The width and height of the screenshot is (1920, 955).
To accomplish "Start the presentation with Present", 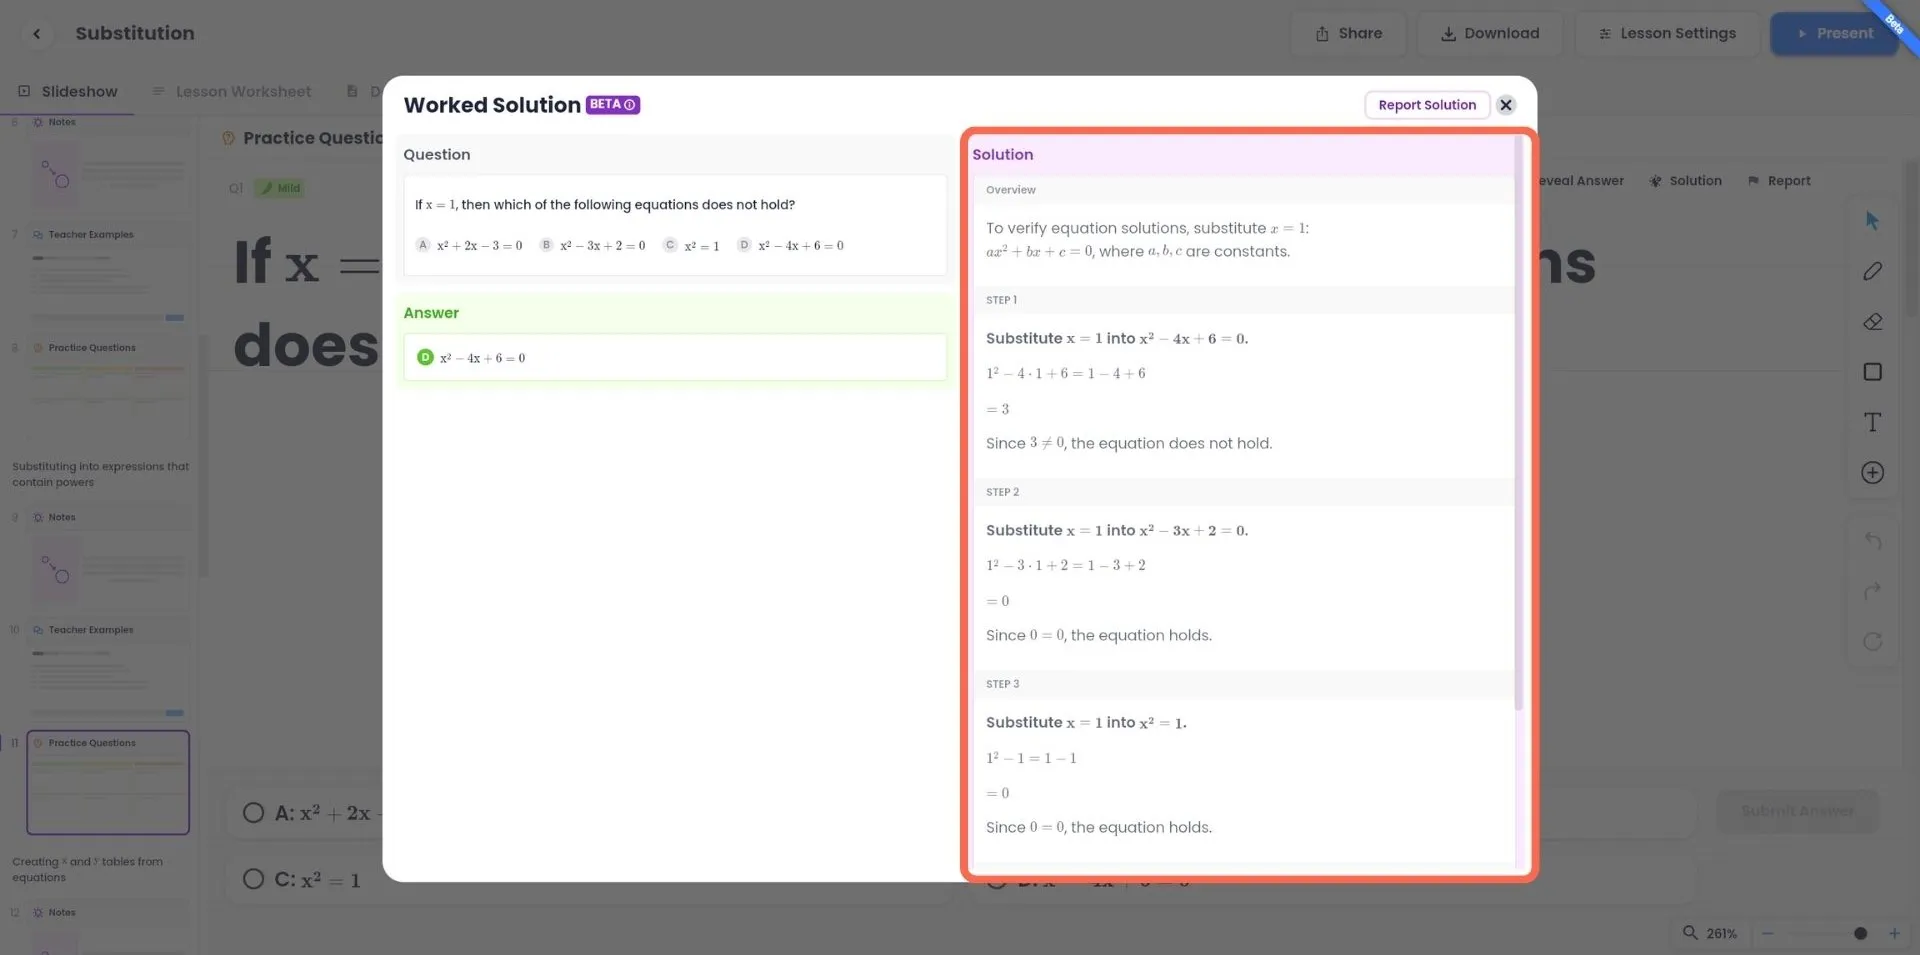I will (x=1834, y=33).
